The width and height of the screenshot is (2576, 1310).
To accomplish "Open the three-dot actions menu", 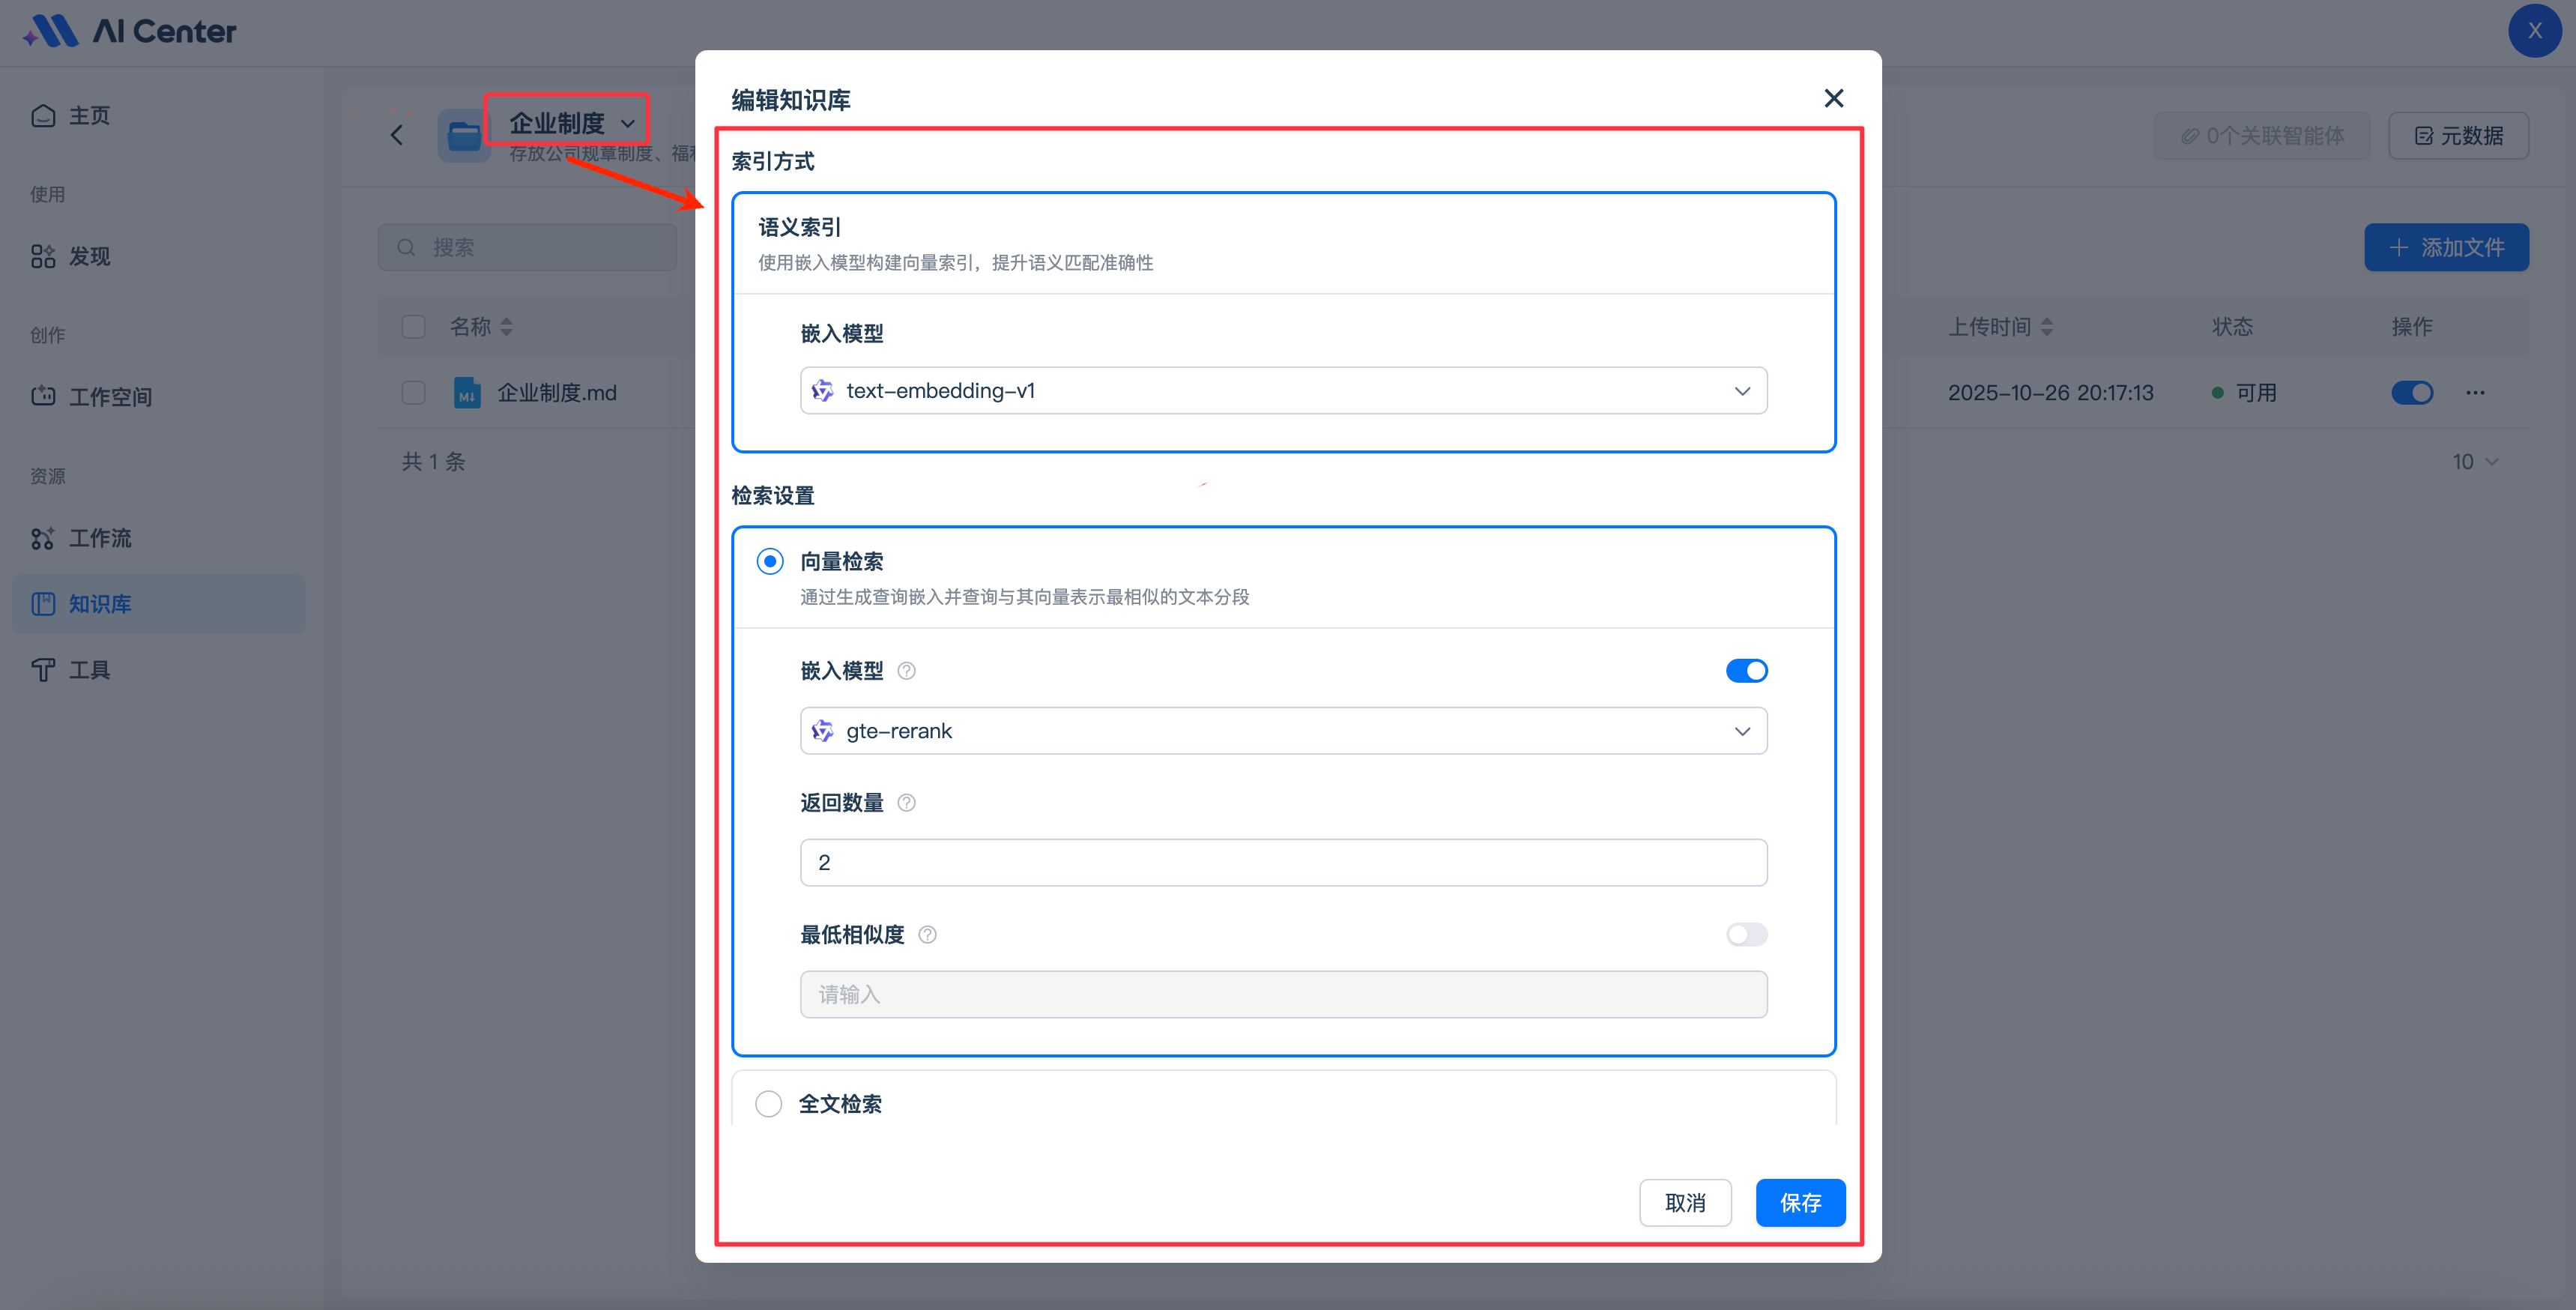I will (2475, 393).
